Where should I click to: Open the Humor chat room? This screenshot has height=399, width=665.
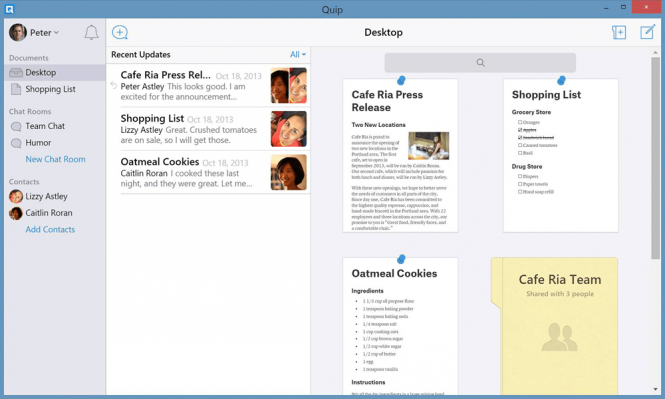(x=55, y=143)
